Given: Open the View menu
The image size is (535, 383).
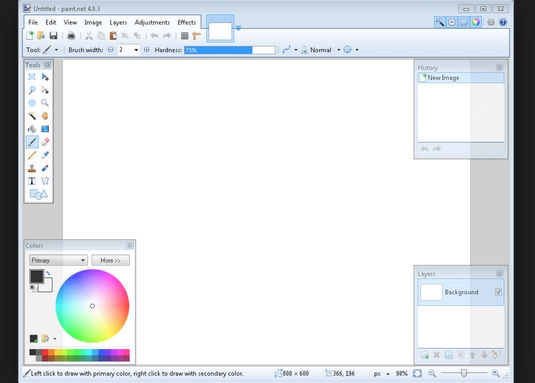Looking at the screenshot, I should (x=70, y=23).
